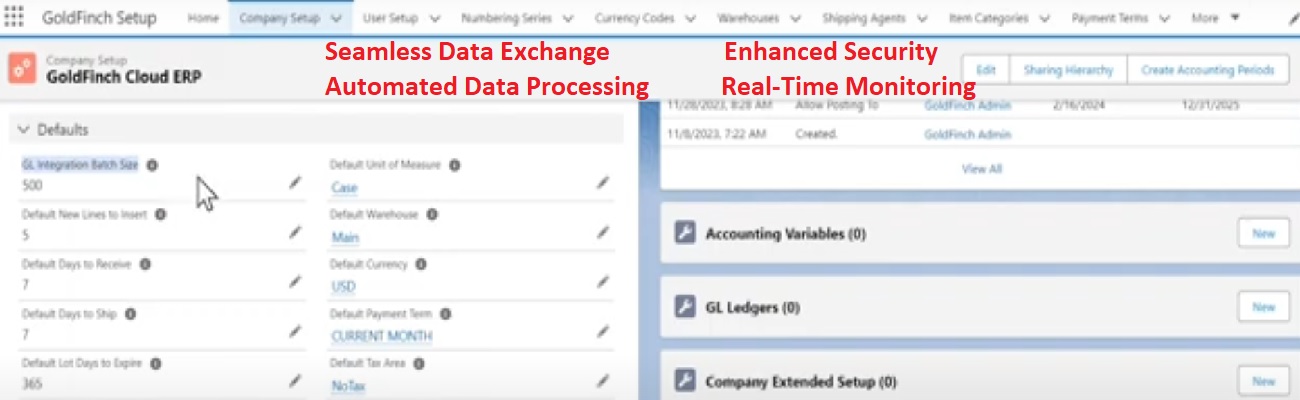Show info for Default New Lines to Insert
Image resolution: width=1300 pixels, height=400 pixels.
(161, 214)
